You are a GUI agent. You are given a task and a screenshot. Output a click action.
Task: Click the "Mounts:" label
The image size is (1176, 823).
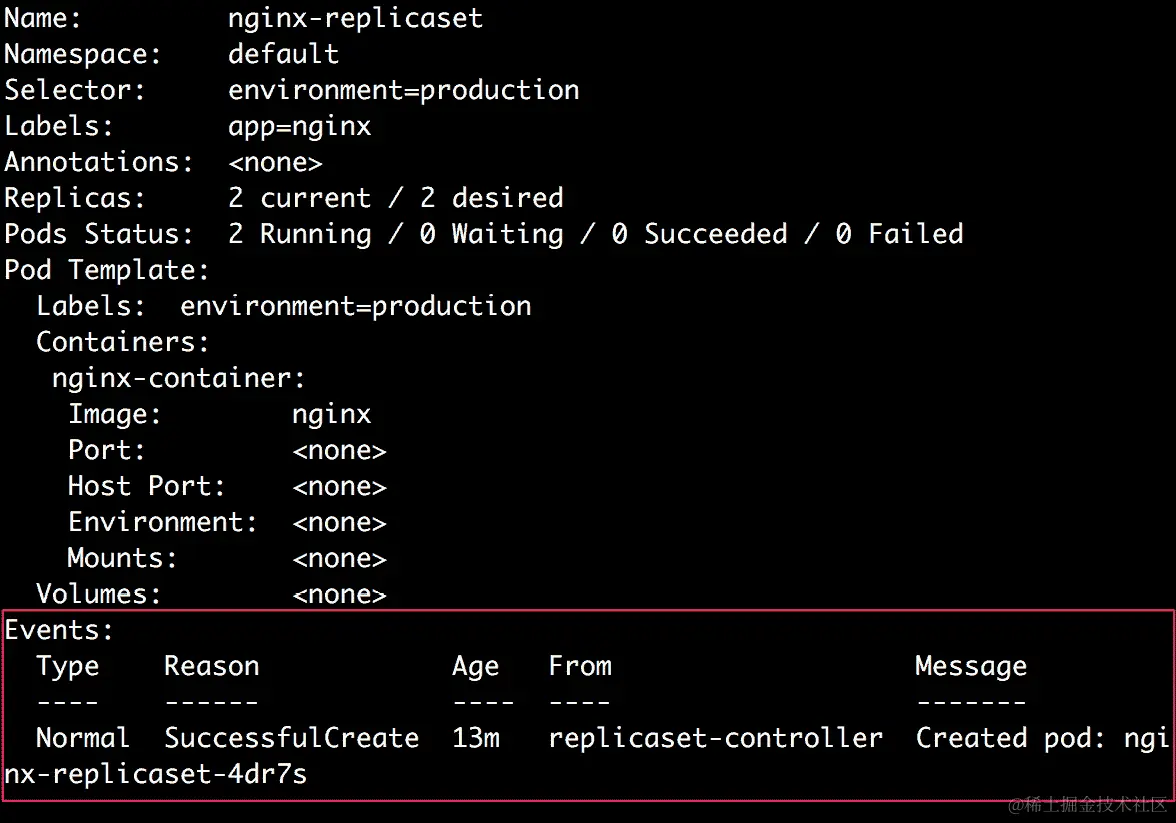[x=122, y=558]
